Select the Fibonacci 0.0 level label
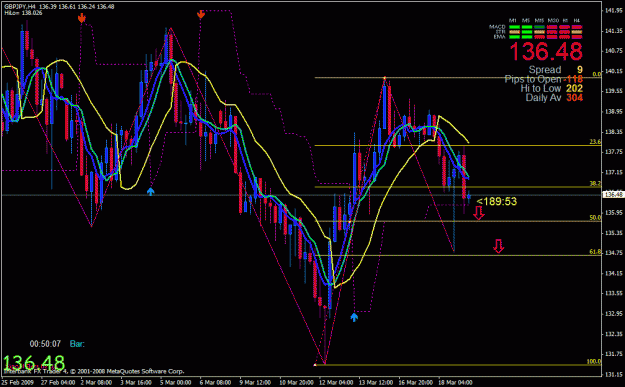625x387 pixels. [x=597, y=74]
